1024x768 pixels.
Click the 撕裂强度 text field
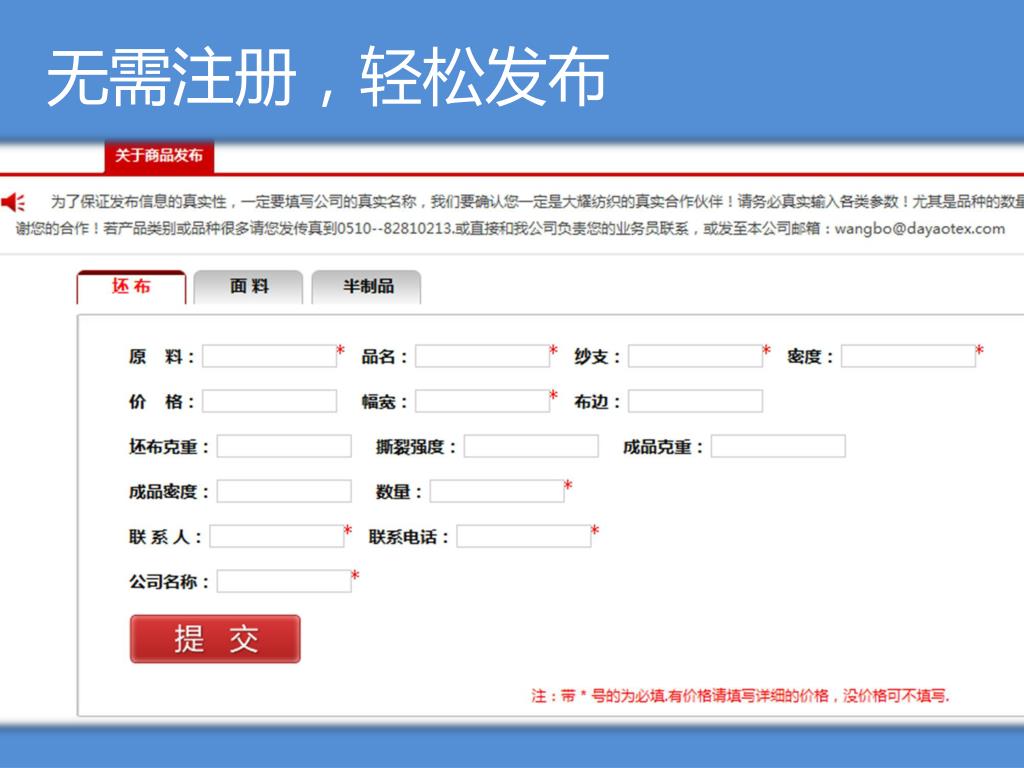point(531,447)
